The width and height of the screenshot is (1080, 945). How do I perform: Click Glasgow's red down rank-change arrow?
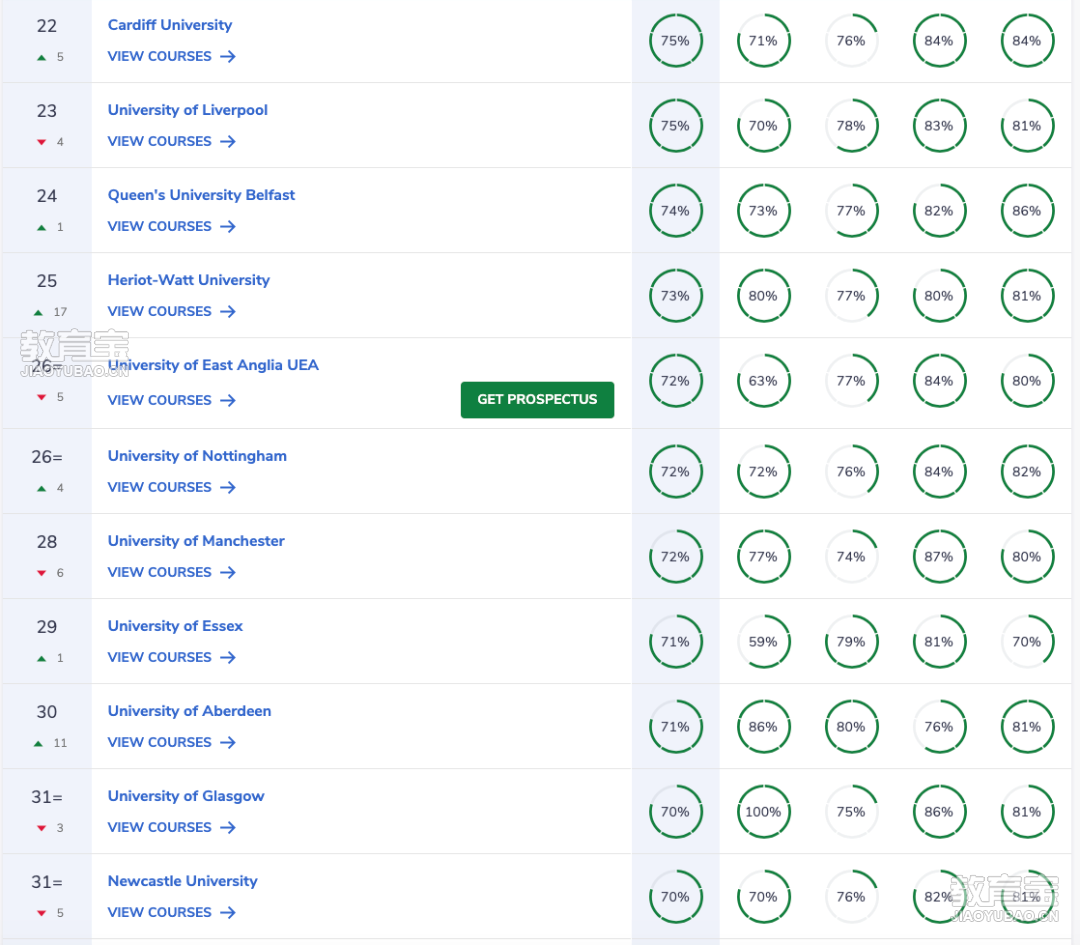click(x=41, y=829)
